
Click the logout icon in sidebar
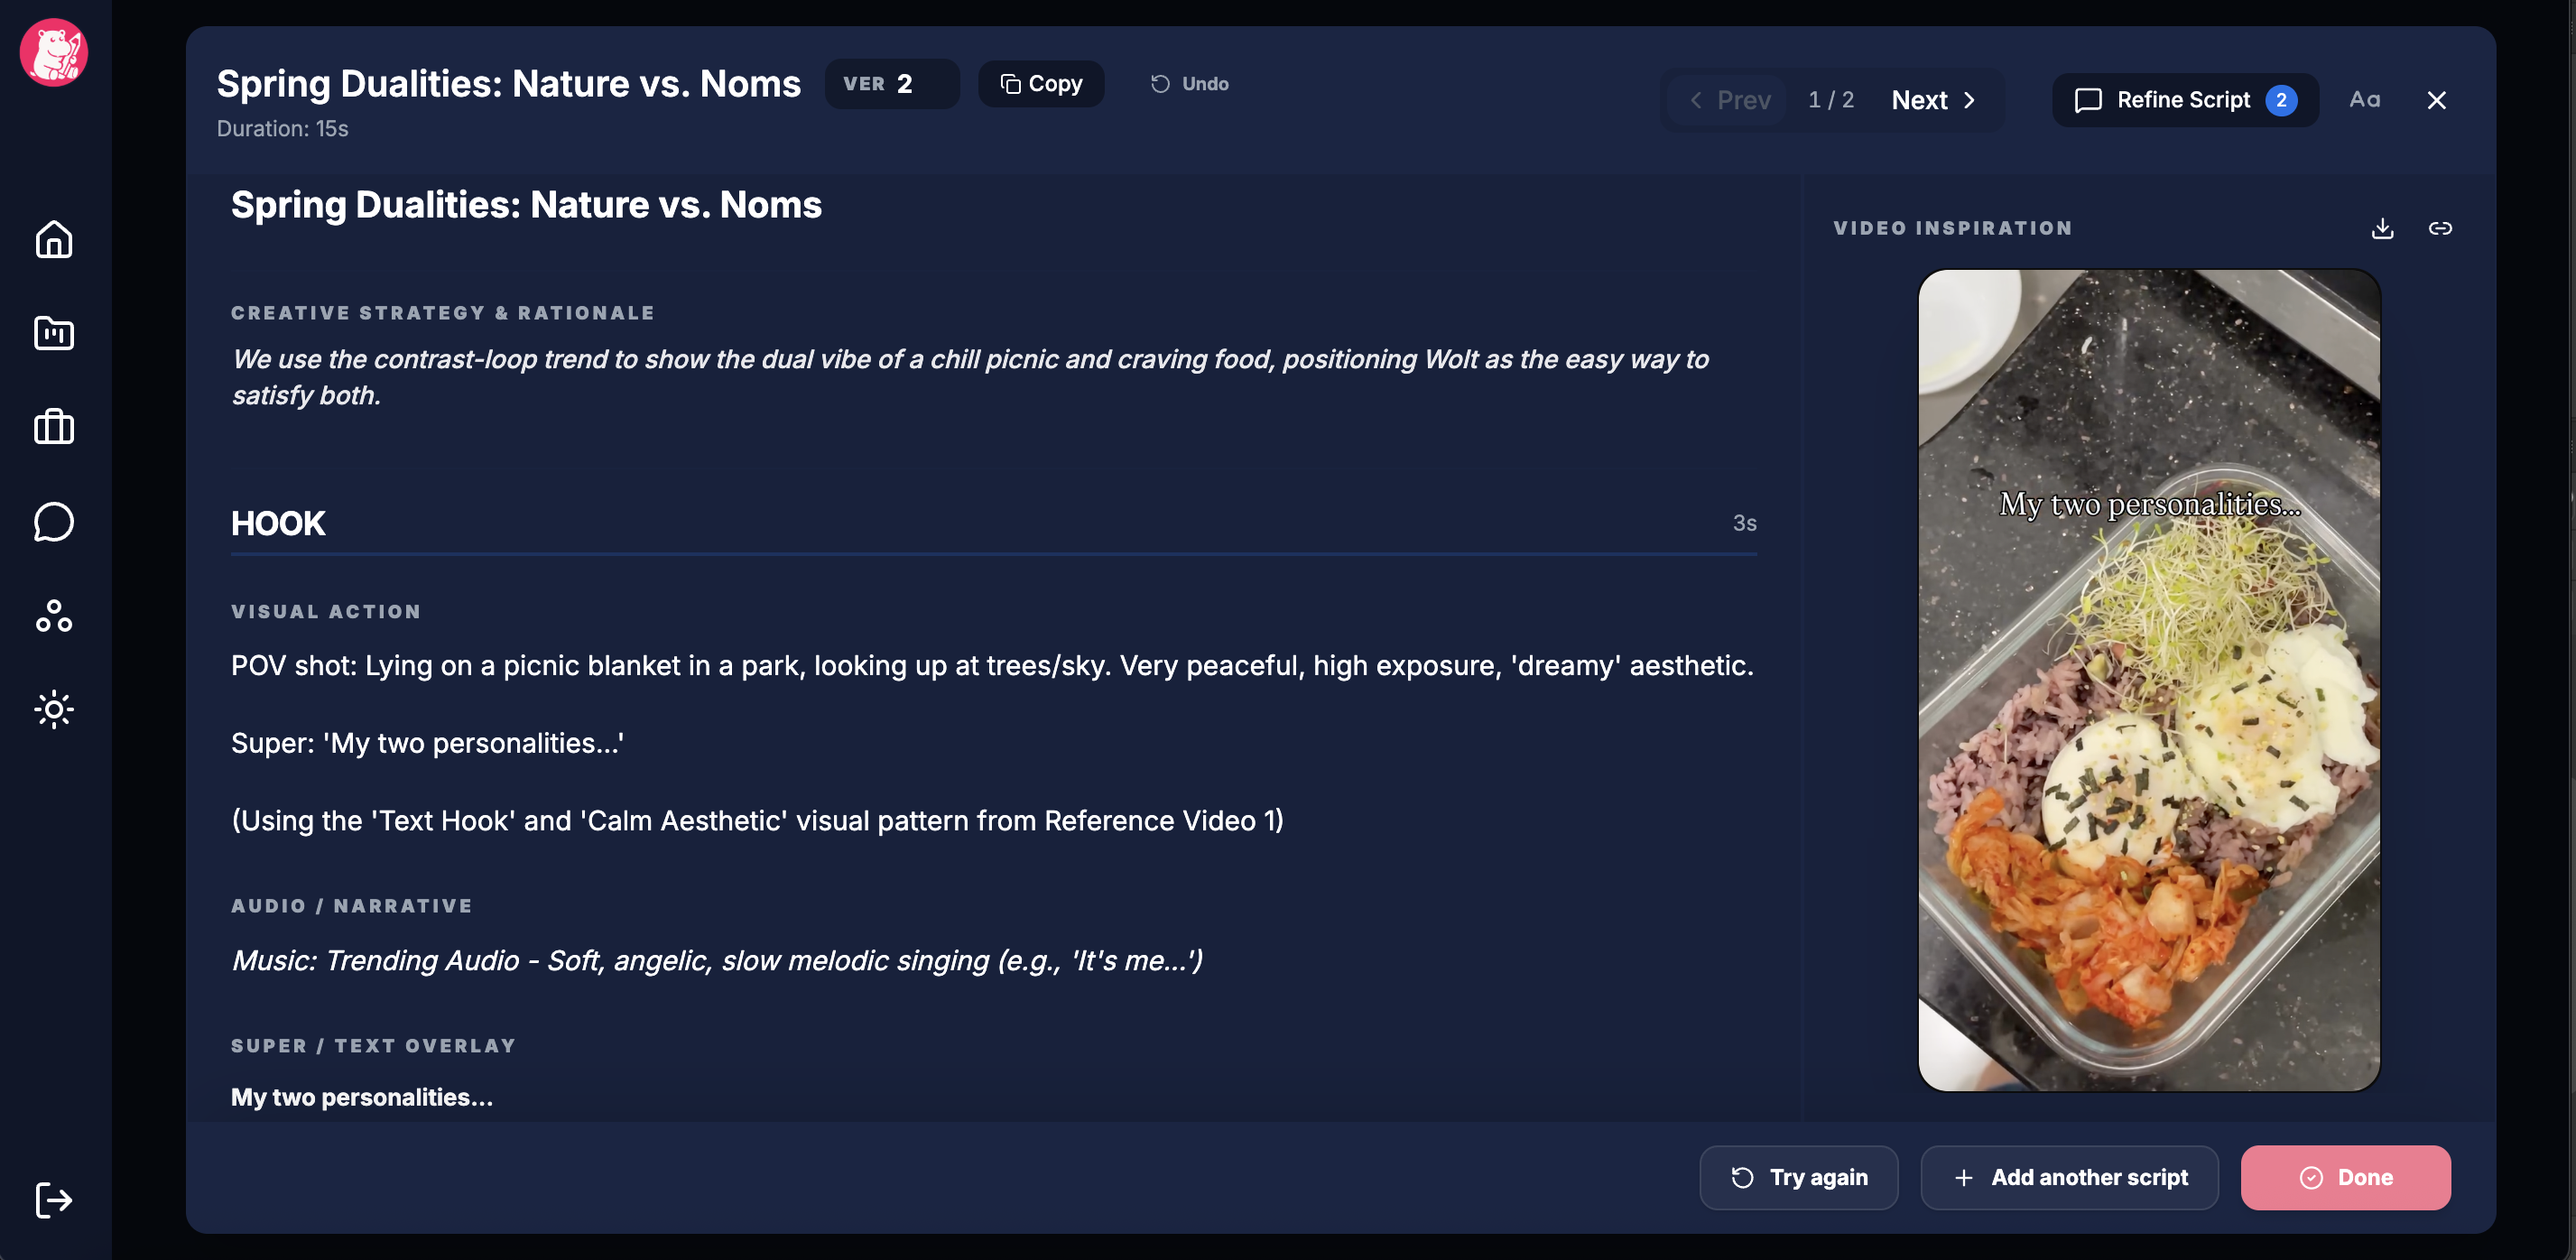pyautogui.click(x=54, y=1199)
